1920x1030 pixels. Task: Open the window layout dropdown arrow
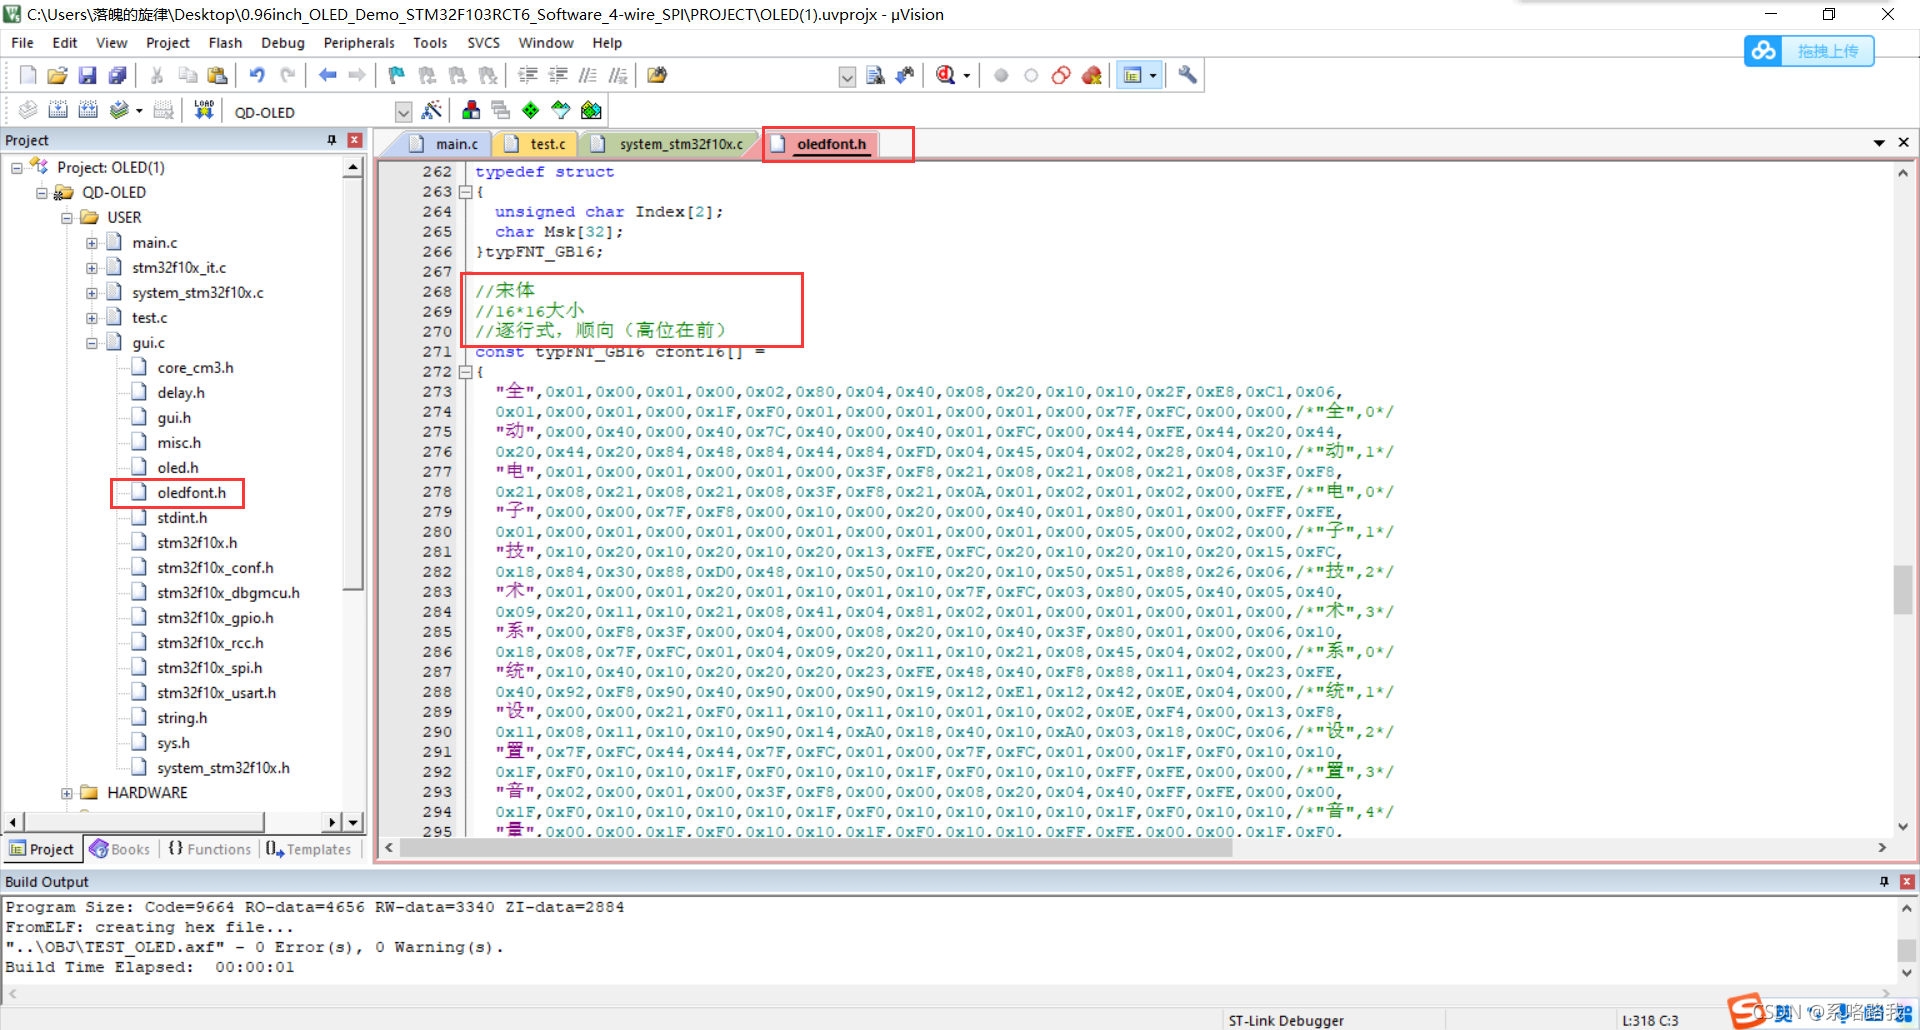[1153, 76]
